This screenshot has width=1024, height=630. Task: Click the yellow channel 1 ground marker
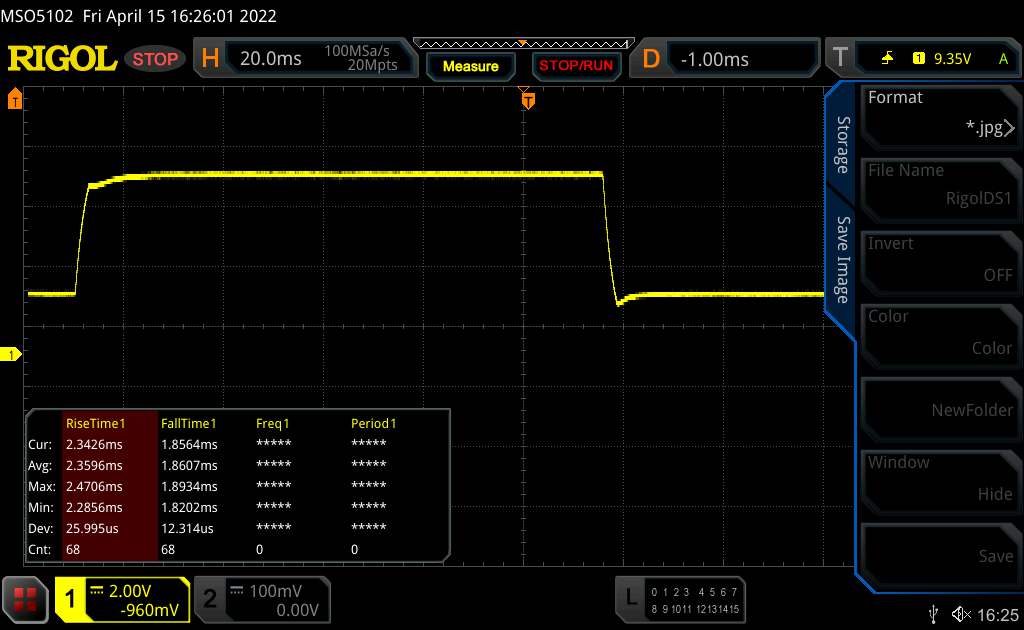[10, 354]
